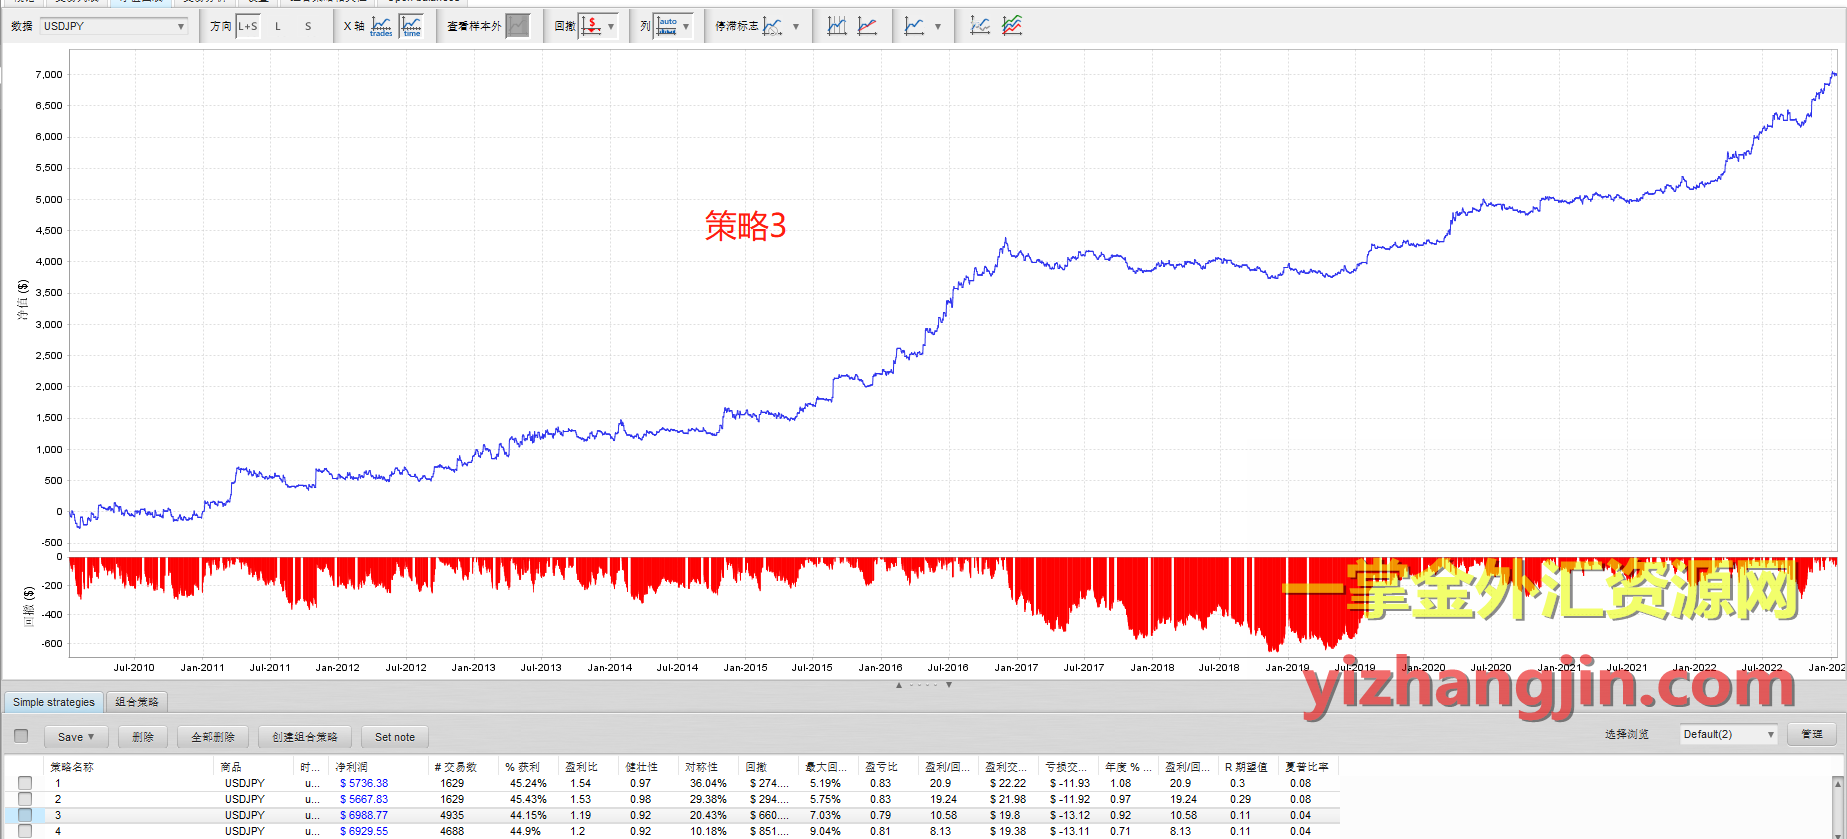1847x839 pixels.
Task: Click the multi-colored lines chart icon
Action: [x=1012, y=26]
